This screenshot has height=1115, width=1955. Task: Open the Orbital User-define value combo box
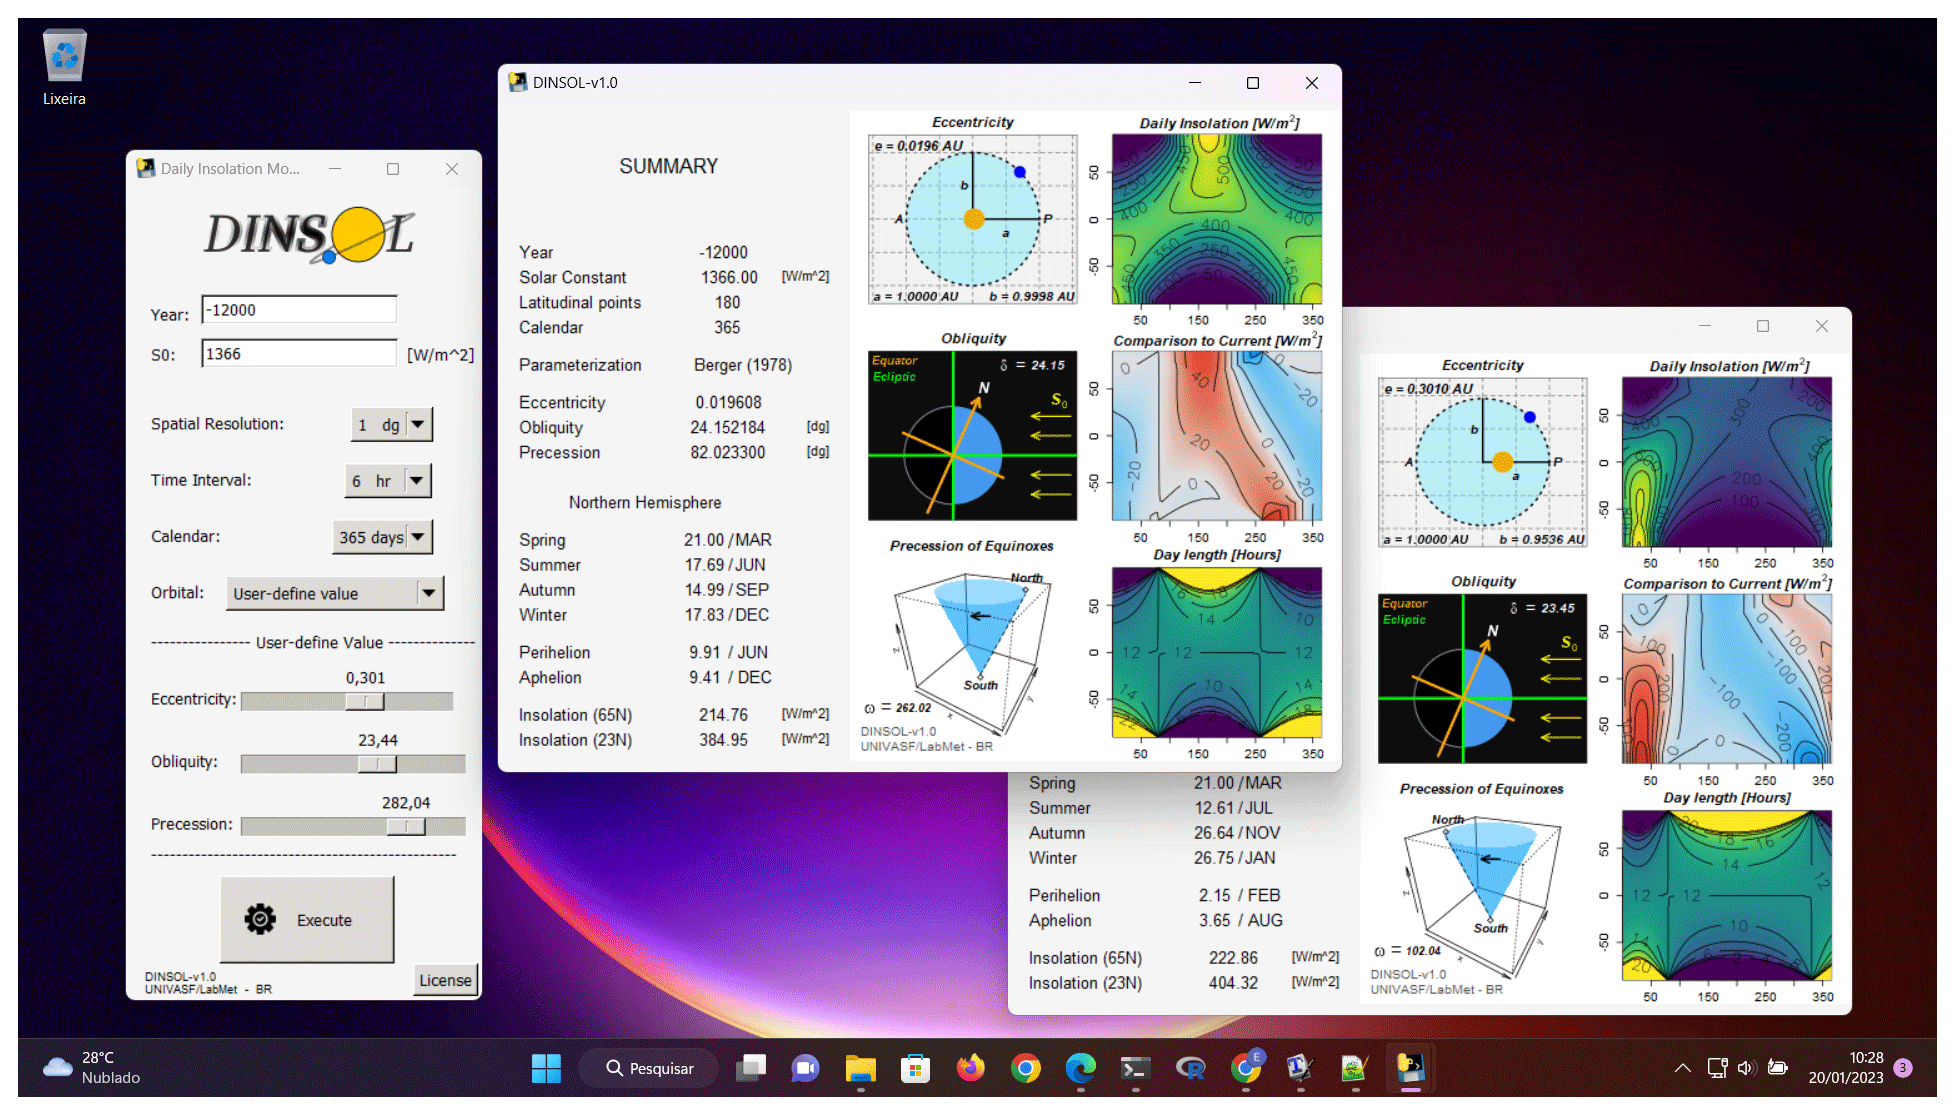coord(429,593)
